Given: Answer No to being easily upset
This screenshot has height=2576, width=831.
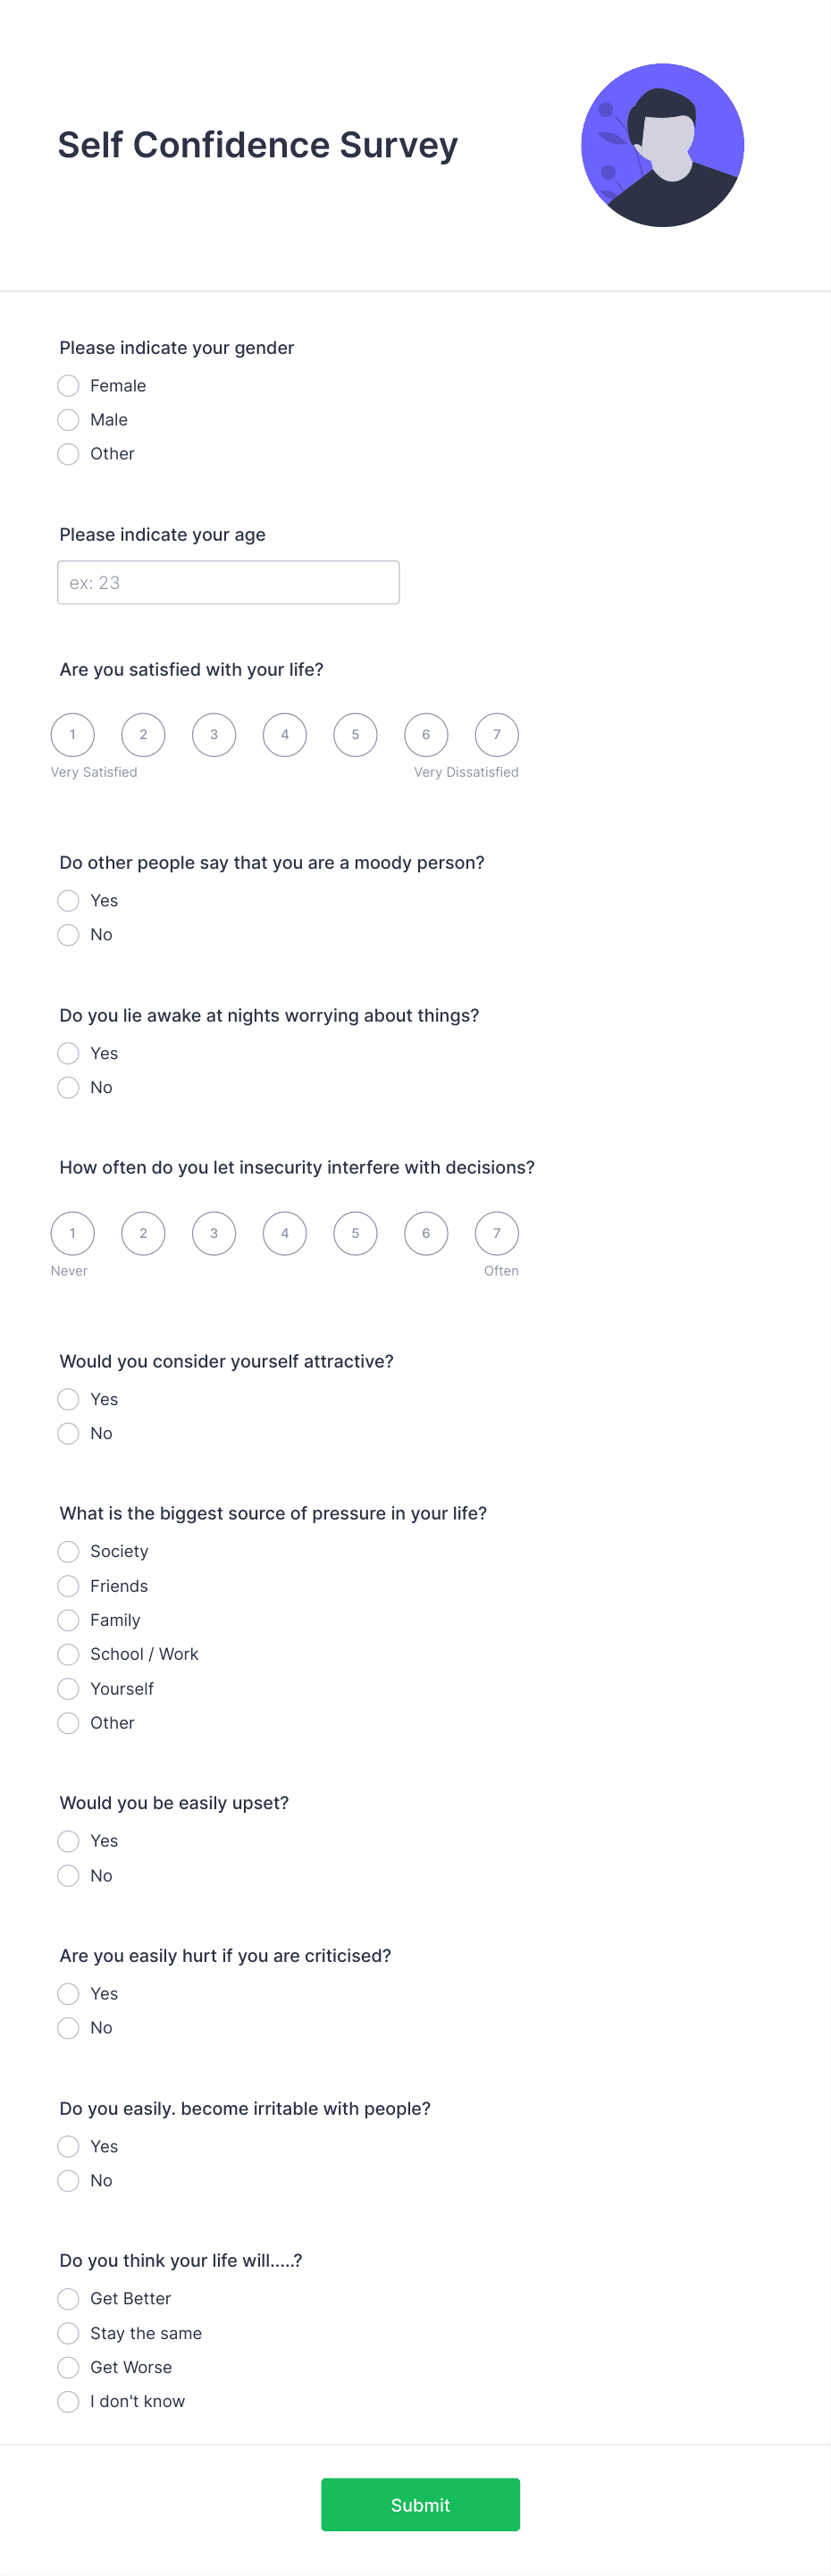Looking at the screenshot, I should pyautogui.click(x=68, y=1875).
